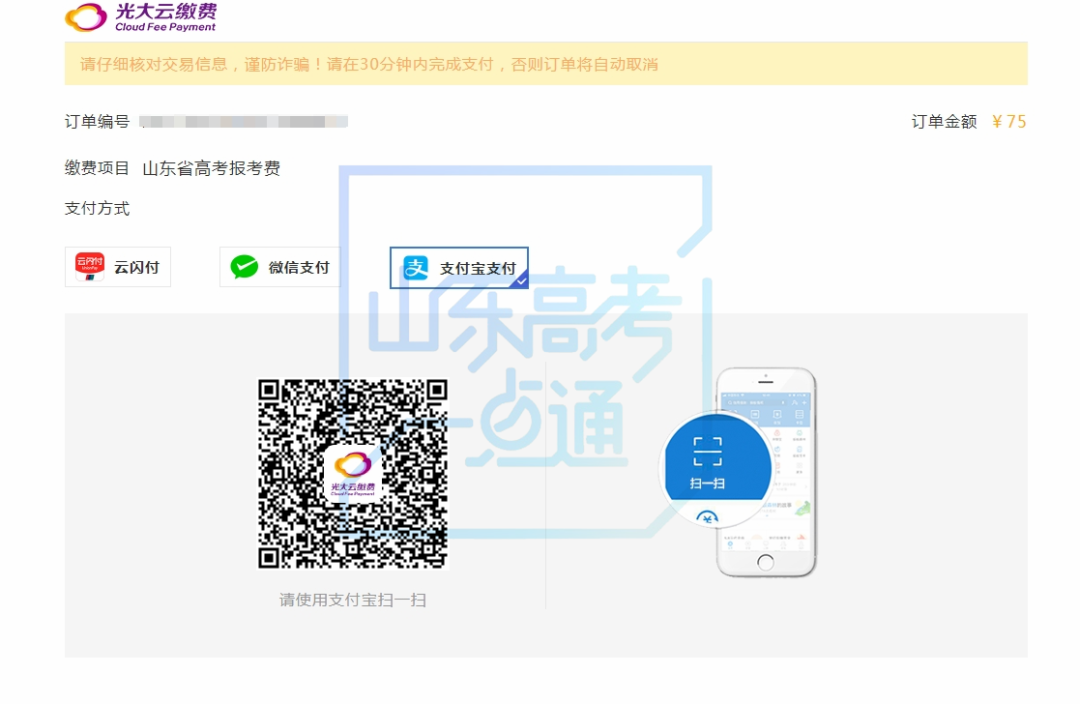Select the 支付宝支付 payment option
The width and height of the screenshot is (1080, 704).
[459, 267]
